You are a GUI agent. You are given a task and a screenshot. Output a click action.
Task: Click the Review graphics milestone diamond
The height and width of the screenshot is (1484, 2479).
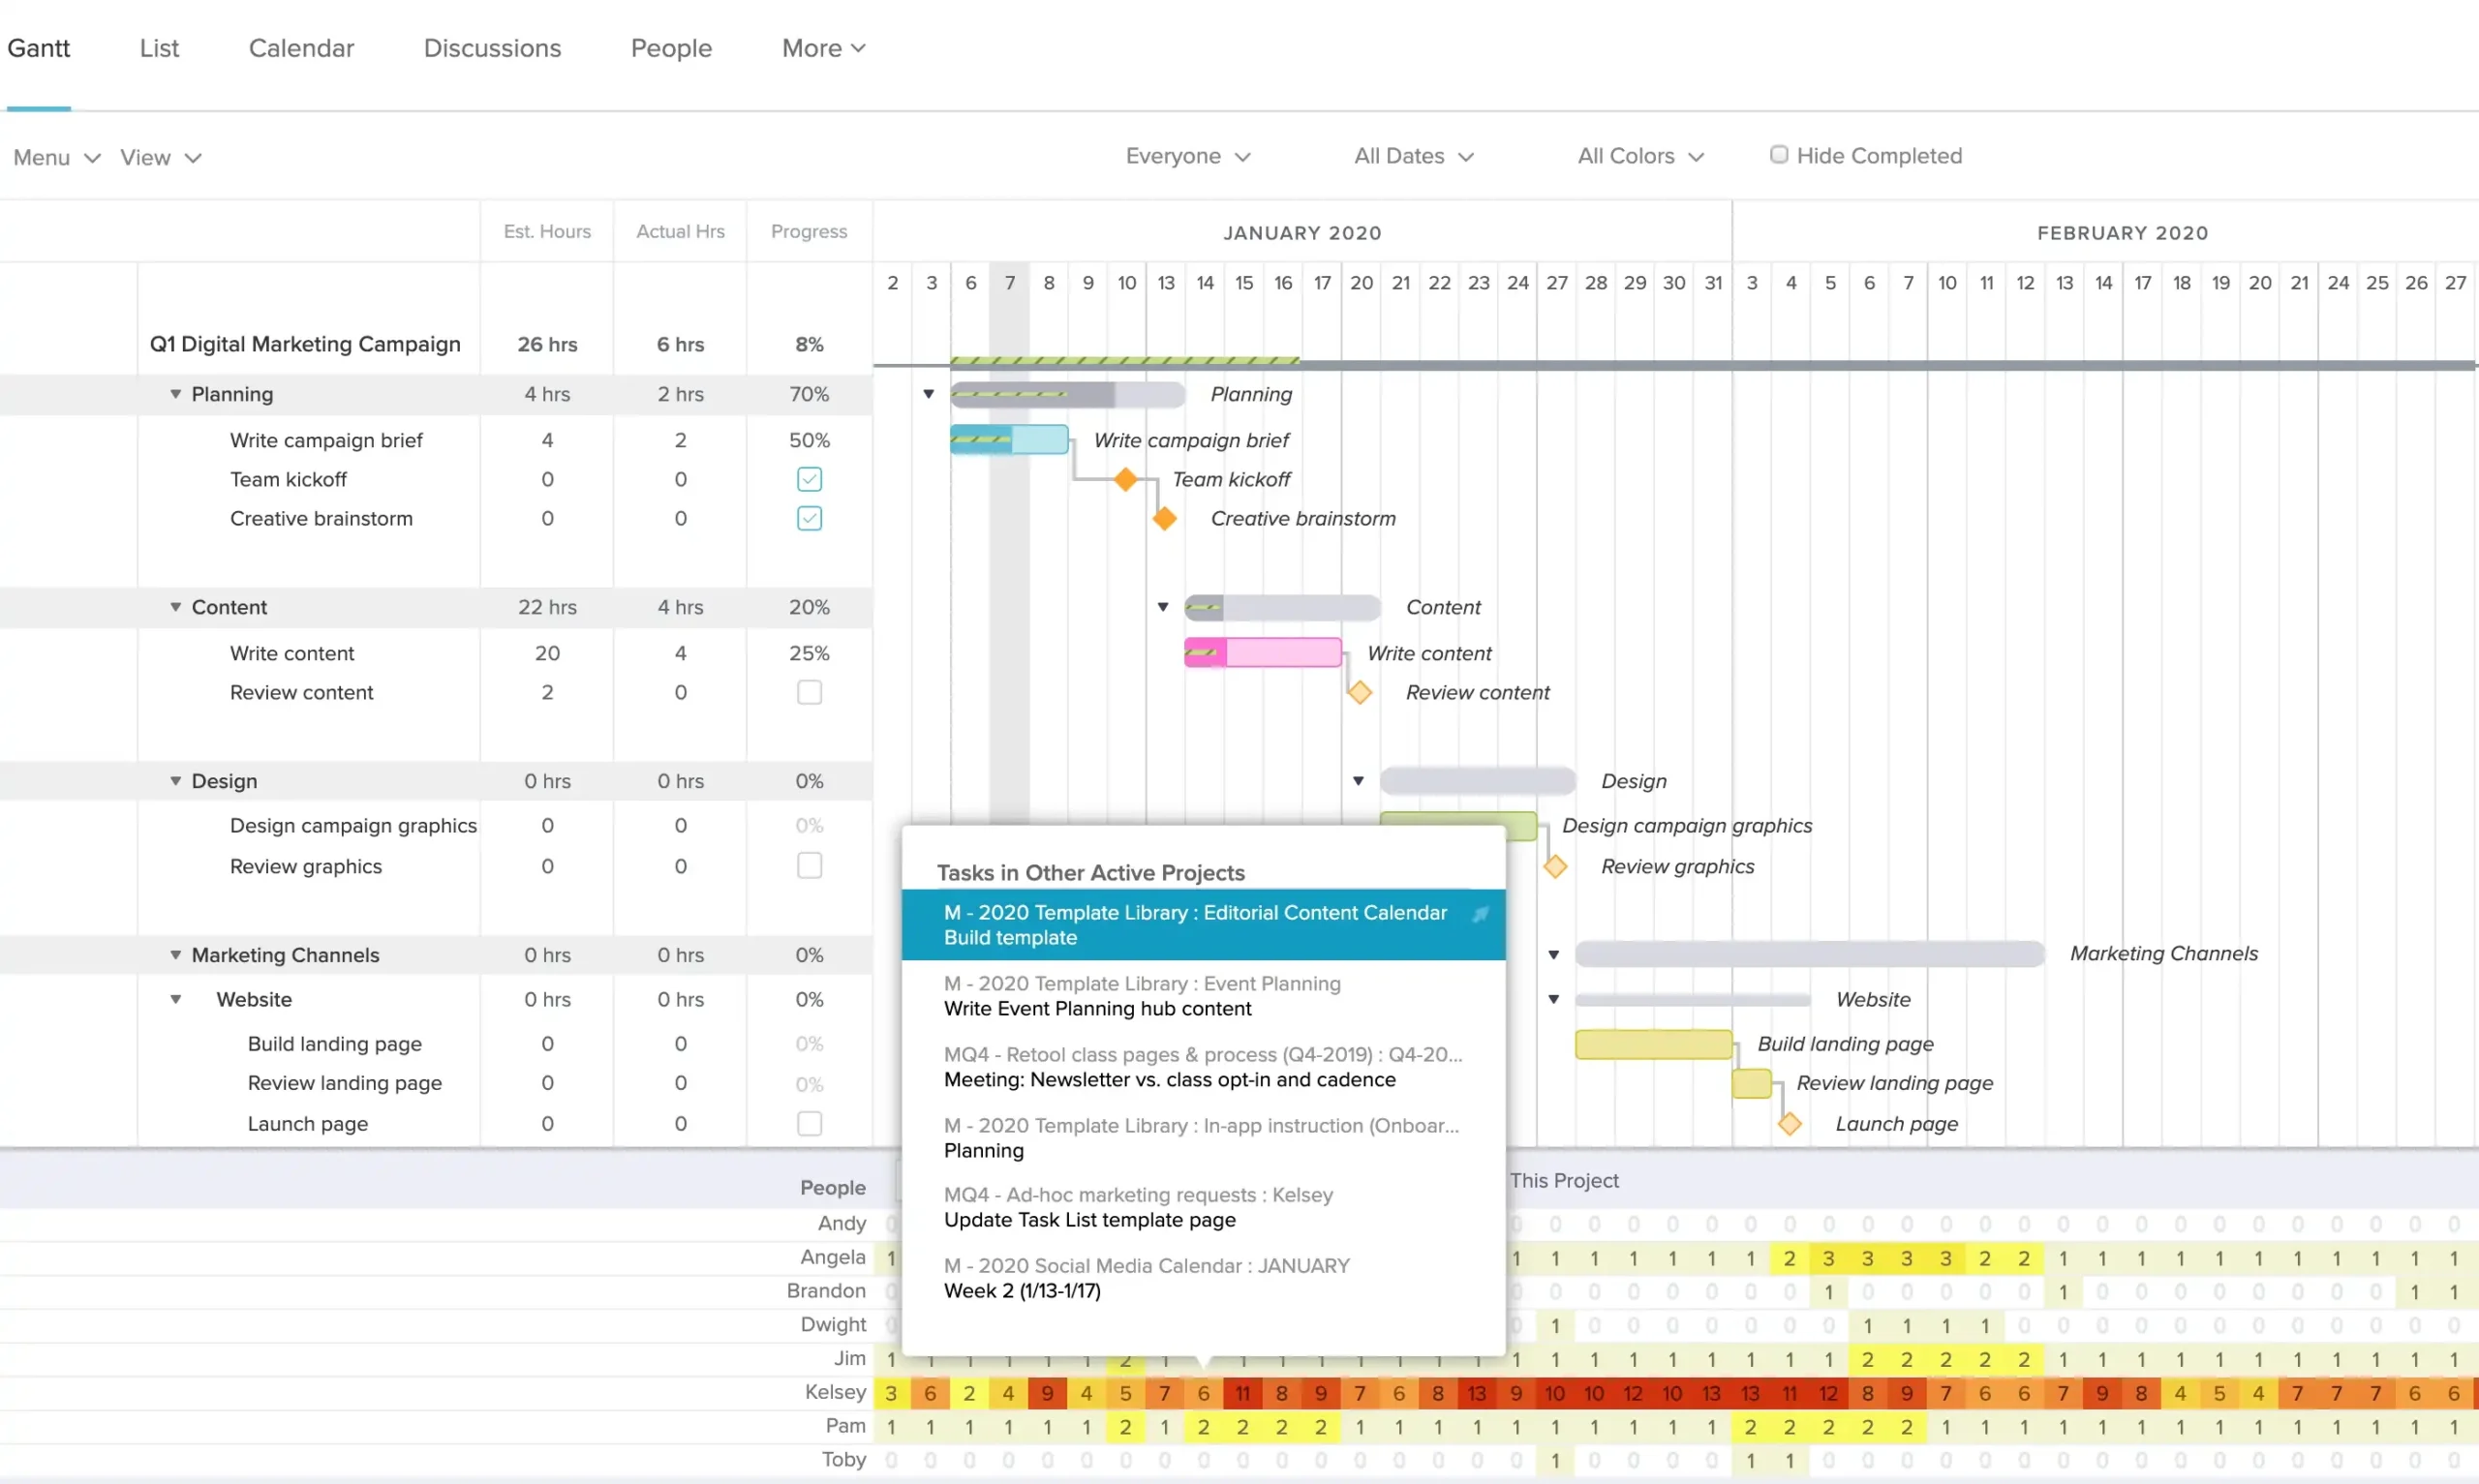[1556, 865]
